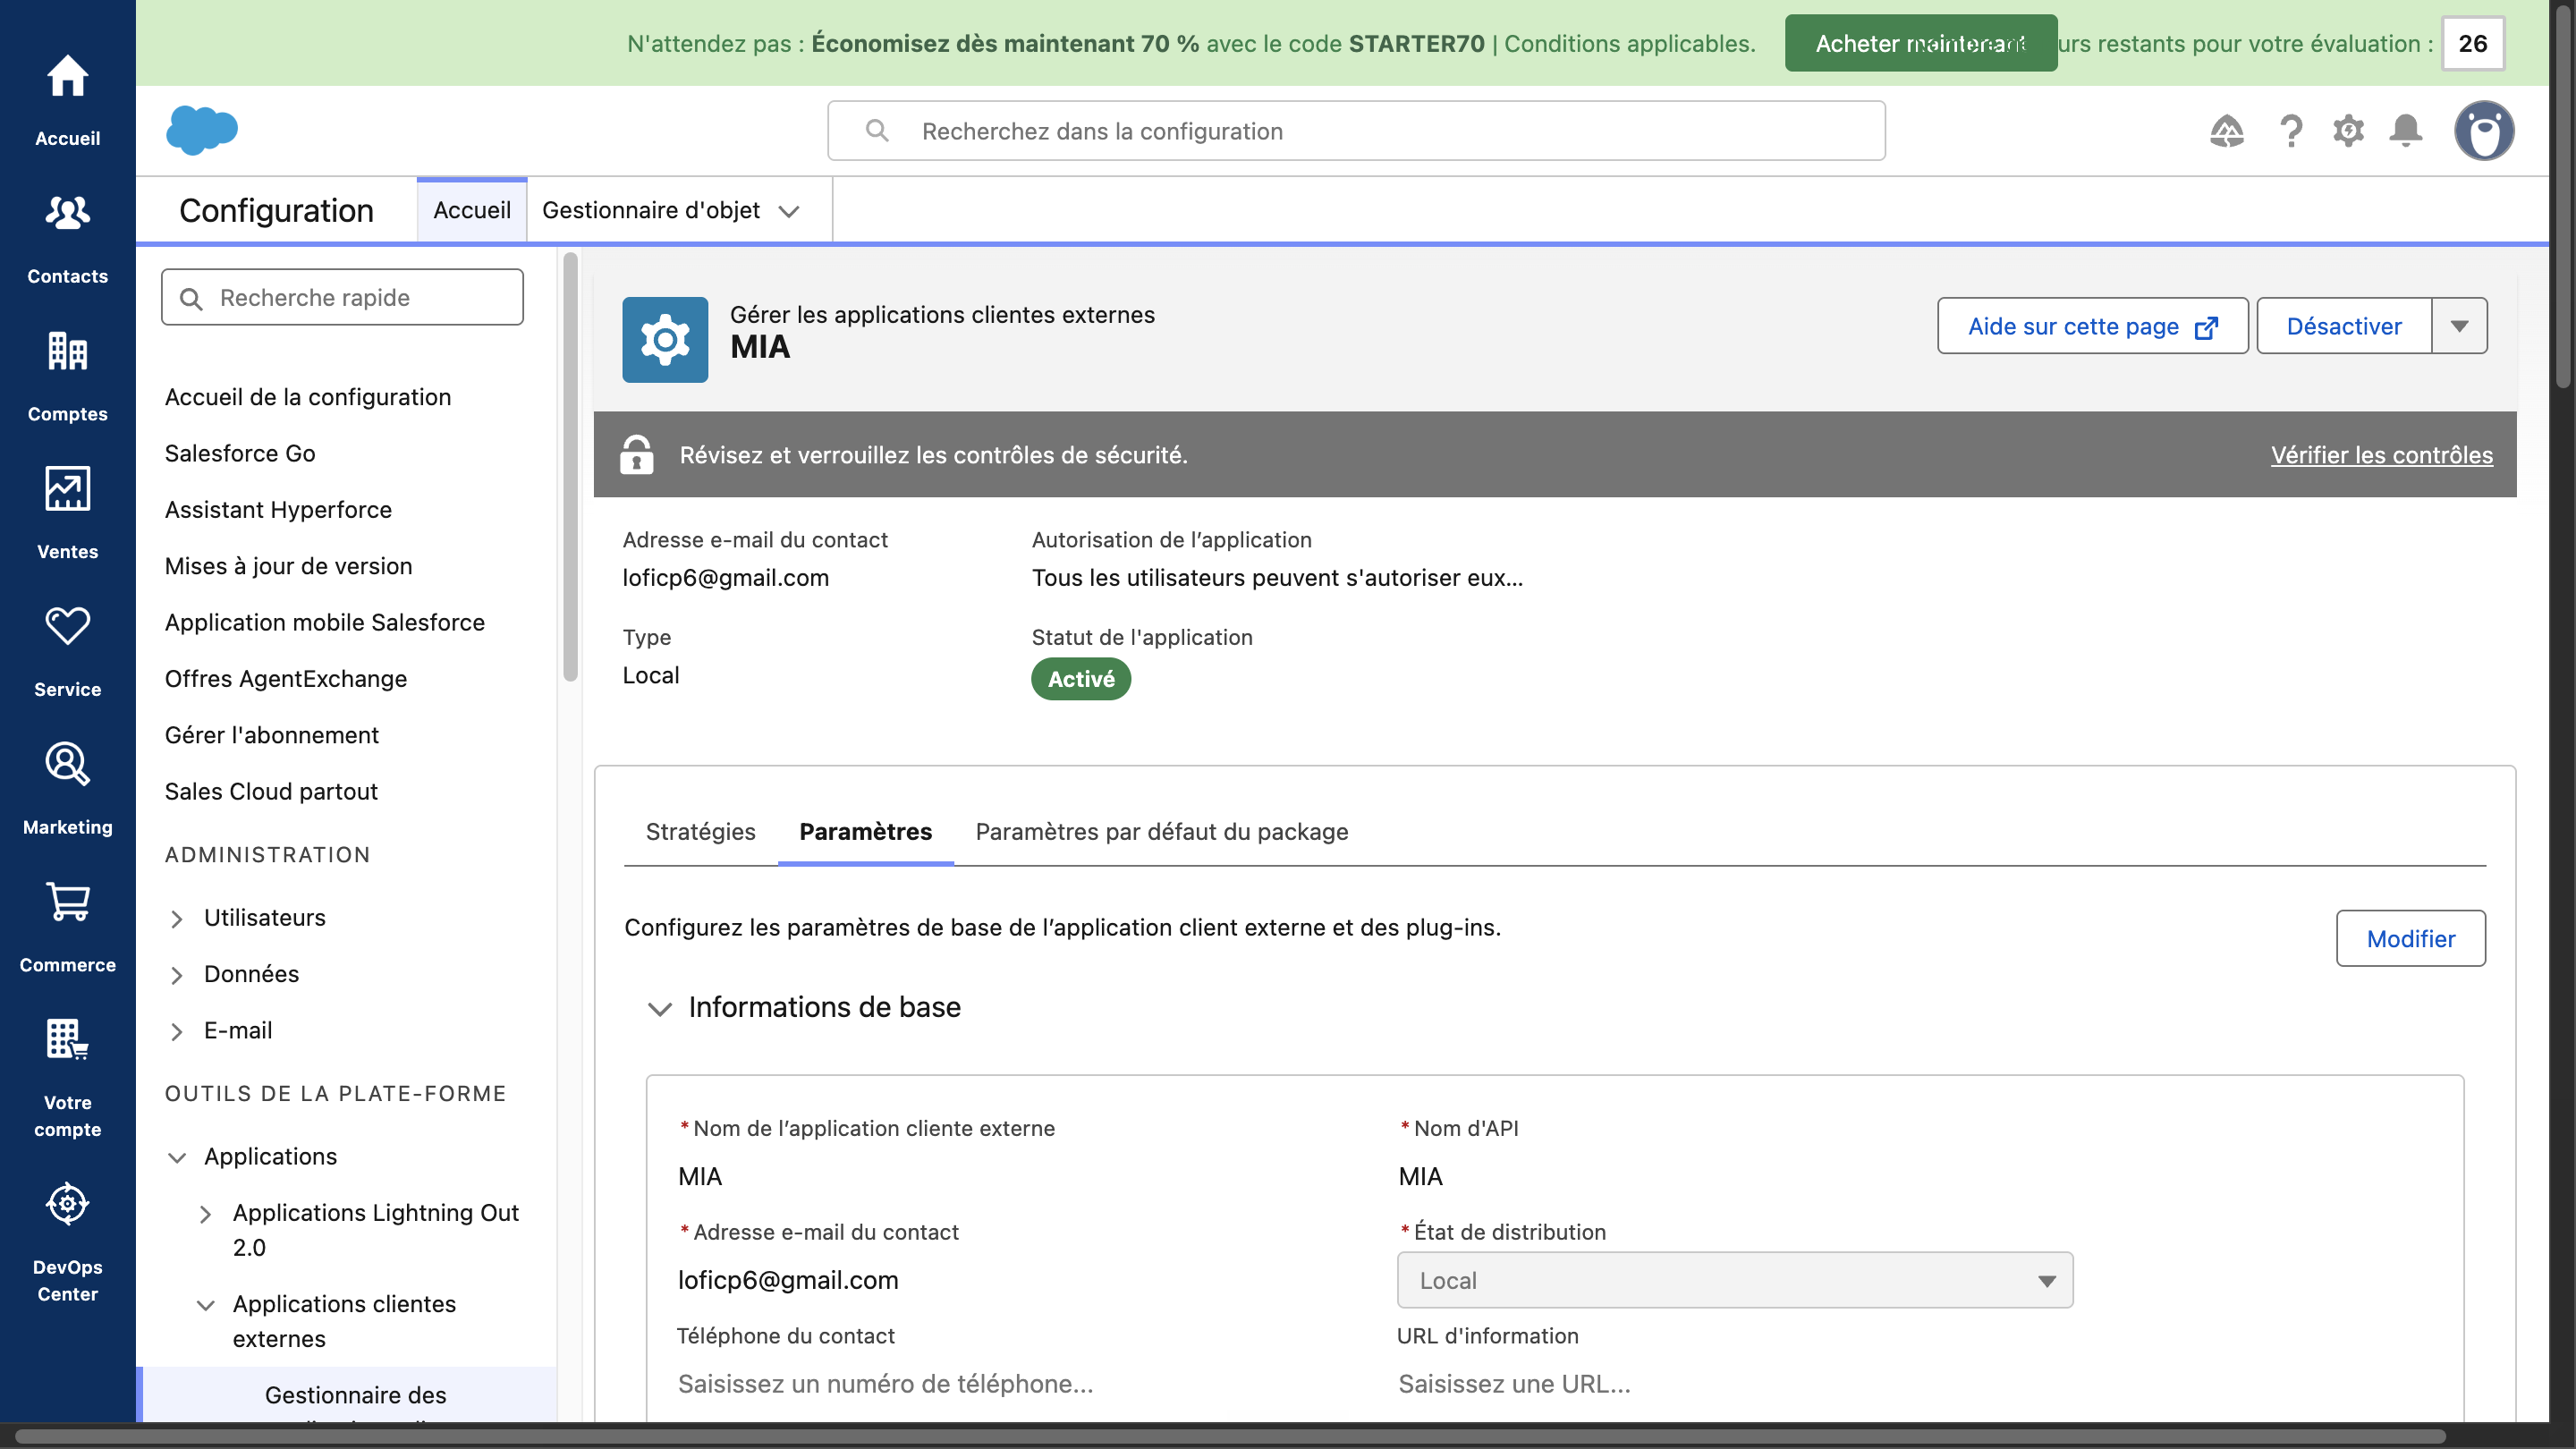Open the help question mark icon
This screenshot has height=1449, width=2576.
click(2290, 131)
